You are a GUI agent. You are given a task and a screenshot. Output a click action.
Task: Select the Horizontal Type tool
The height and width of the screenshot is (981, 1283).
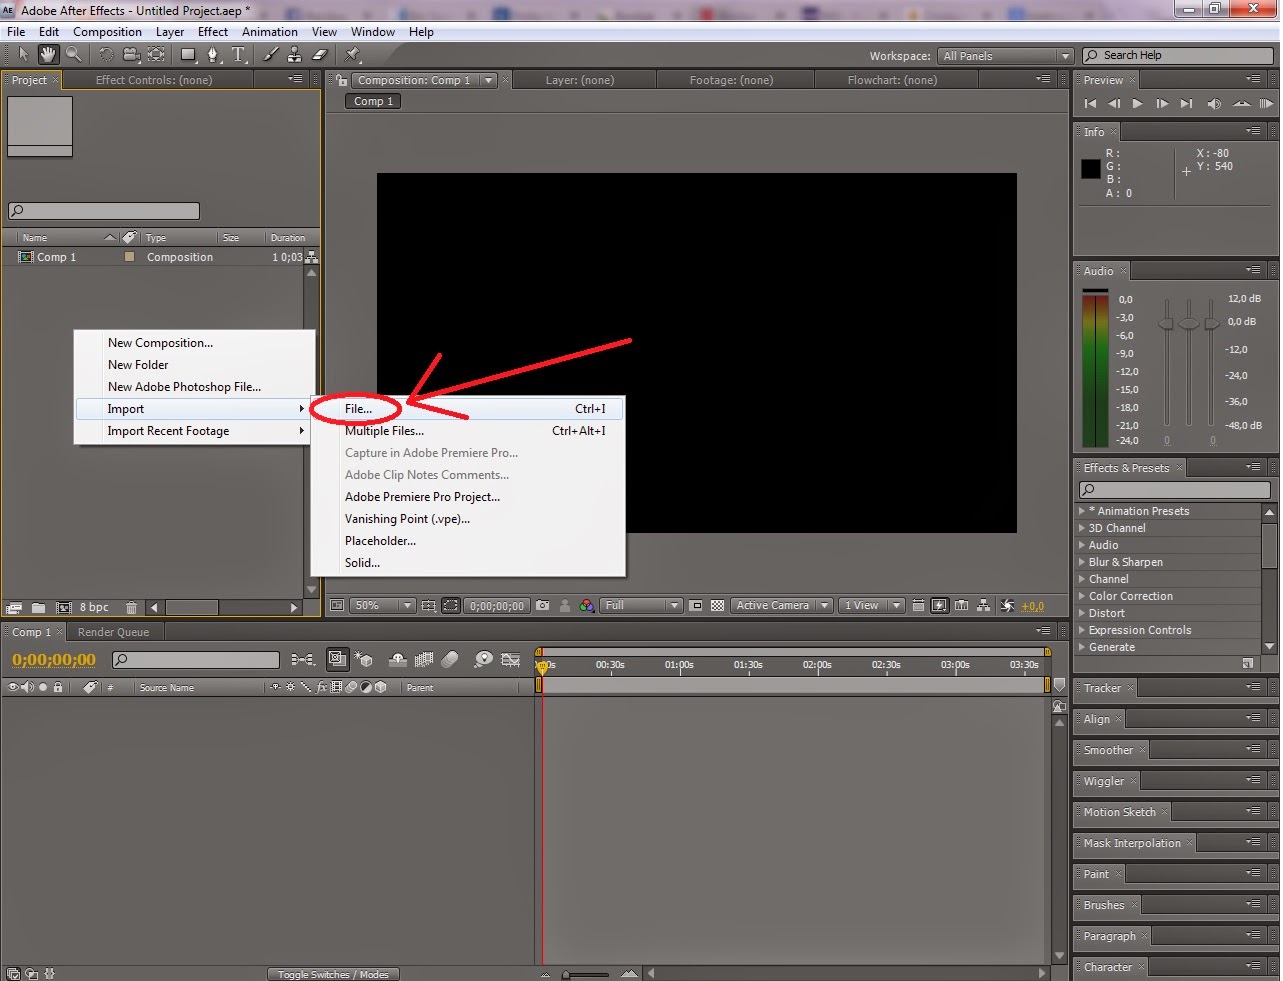click(238, 55)
